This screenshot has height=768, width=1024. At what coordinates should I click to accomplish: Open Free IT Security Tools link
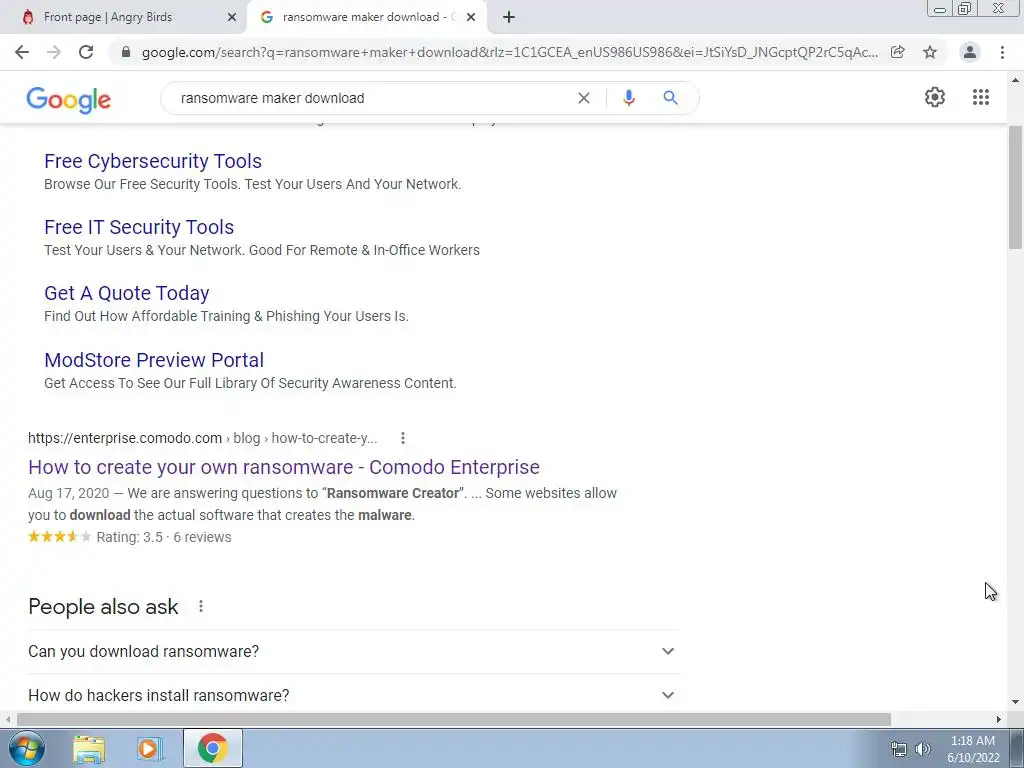pos(139,227)
